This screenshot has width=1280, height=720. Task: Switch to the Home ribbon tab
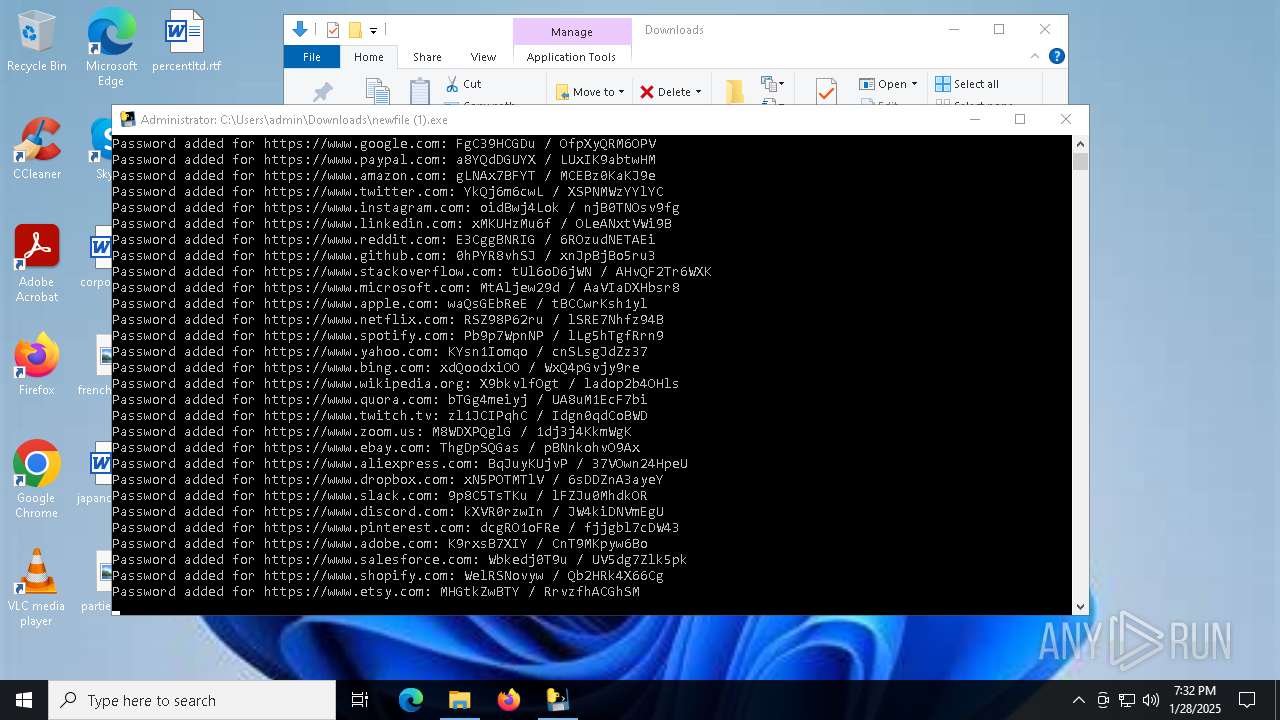[x=368, y=57]
